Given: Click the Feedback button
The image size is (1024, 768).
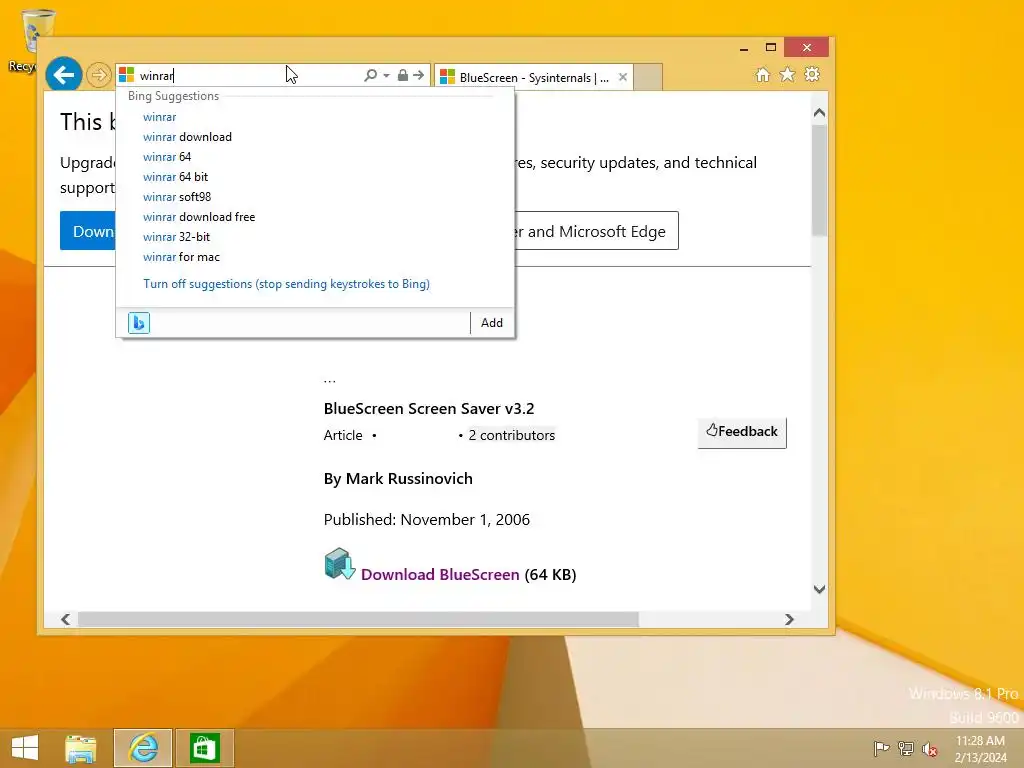Looking at the screenshot, I should [x=742, y=432].
